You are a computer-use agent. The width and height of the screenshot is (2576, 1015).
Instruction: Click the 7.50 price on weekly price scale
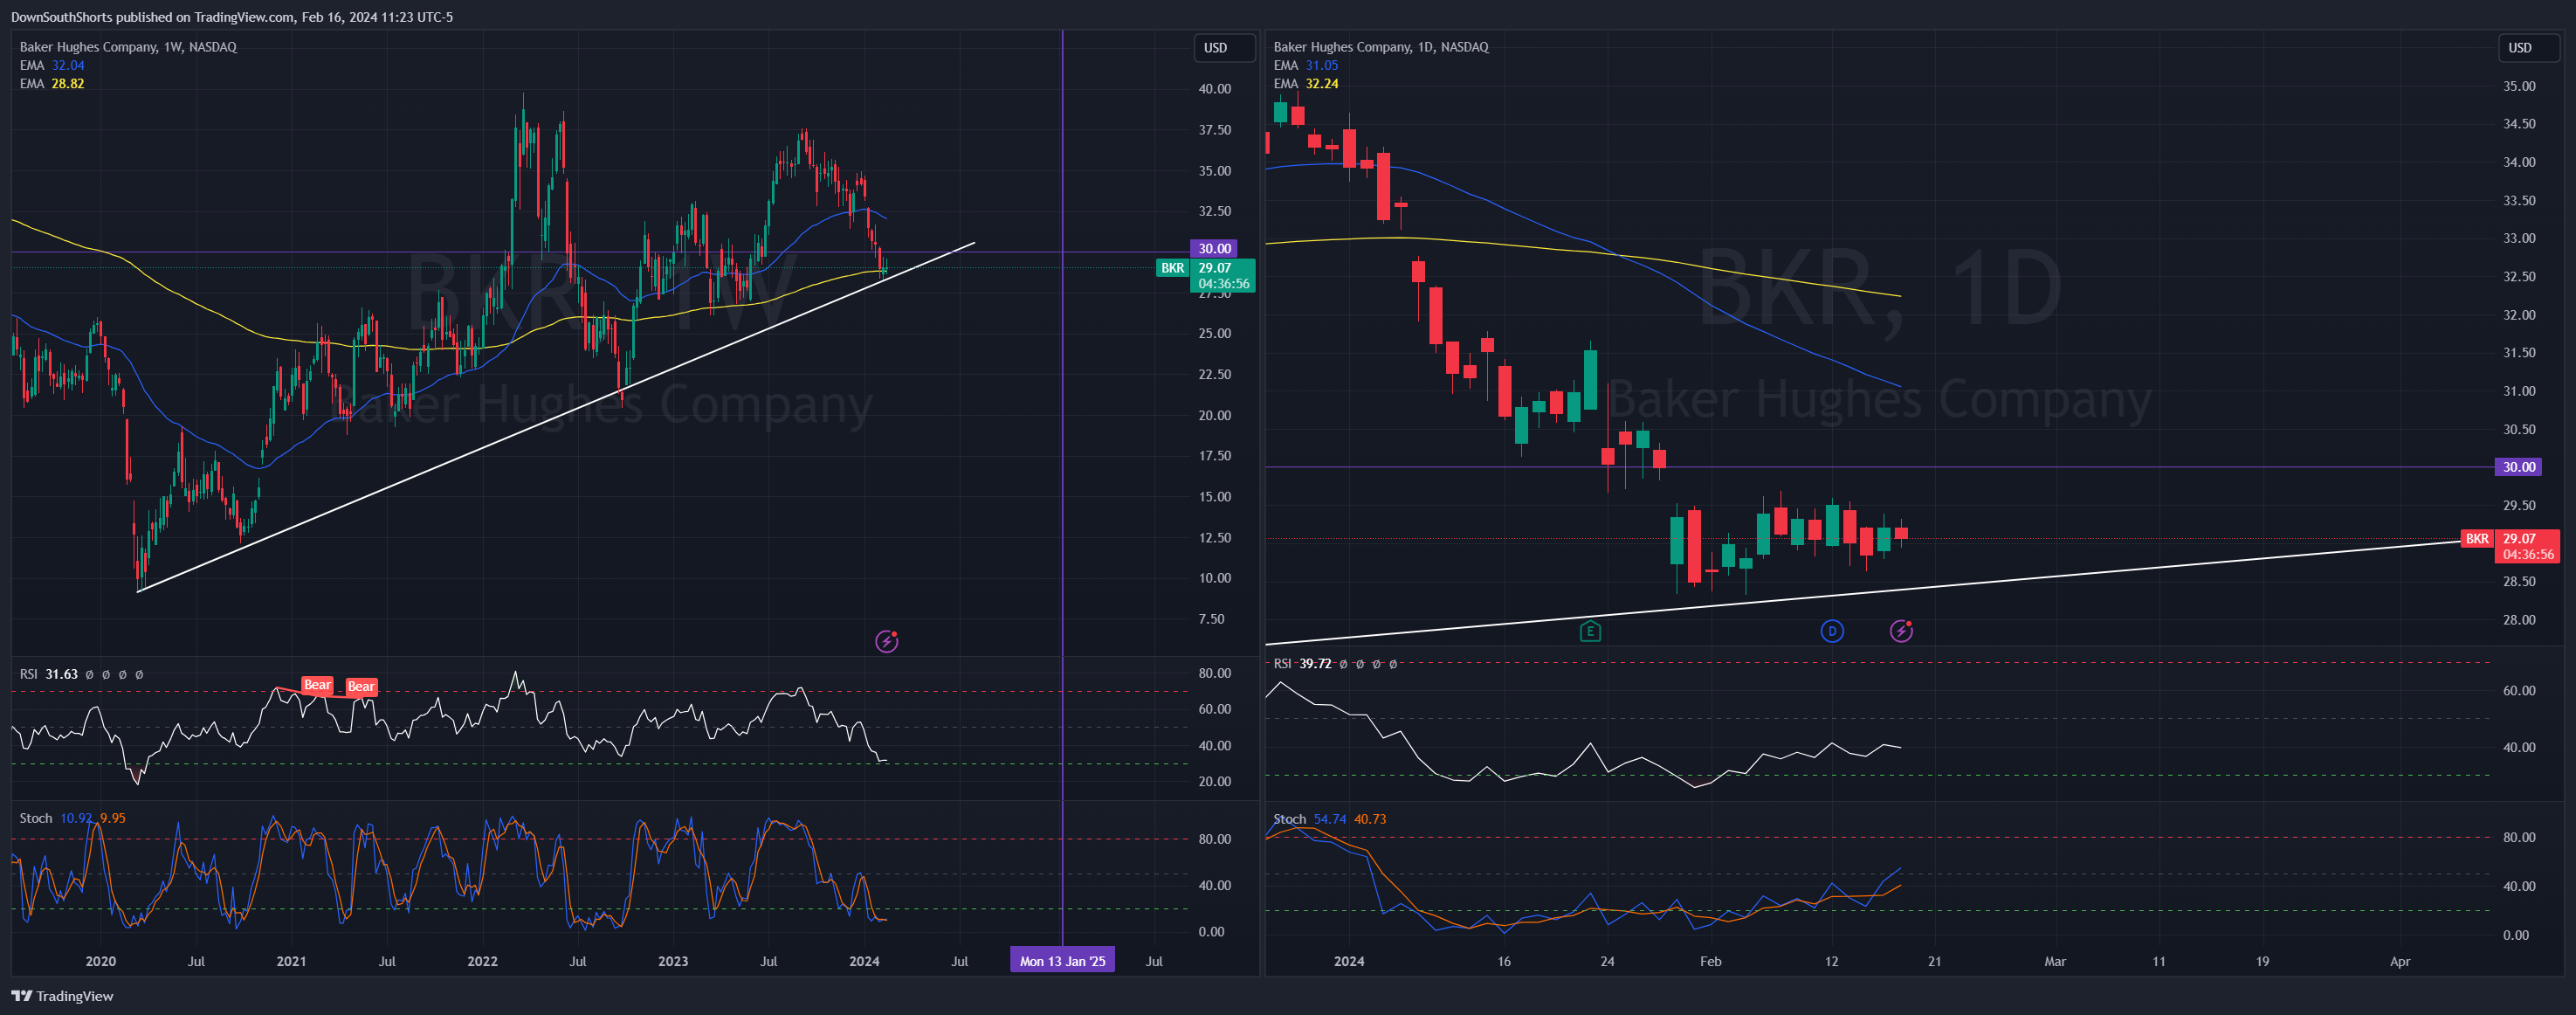[1211, 619]
